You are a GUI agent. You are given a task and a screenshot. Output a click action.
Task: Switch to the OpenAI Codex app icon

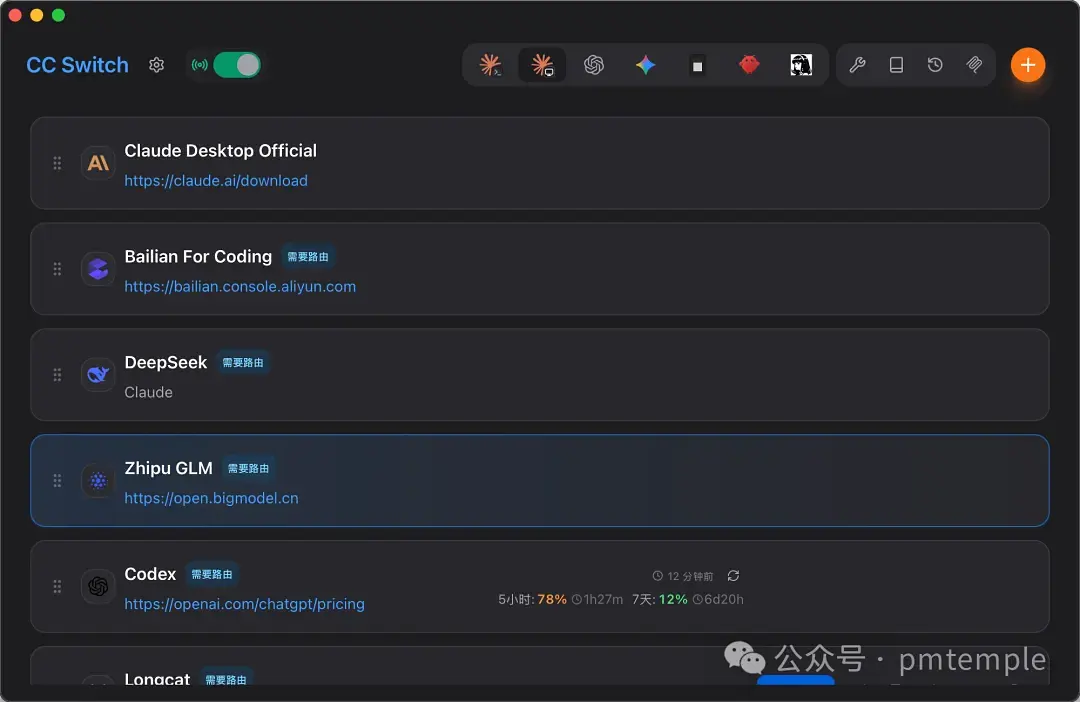594,65
